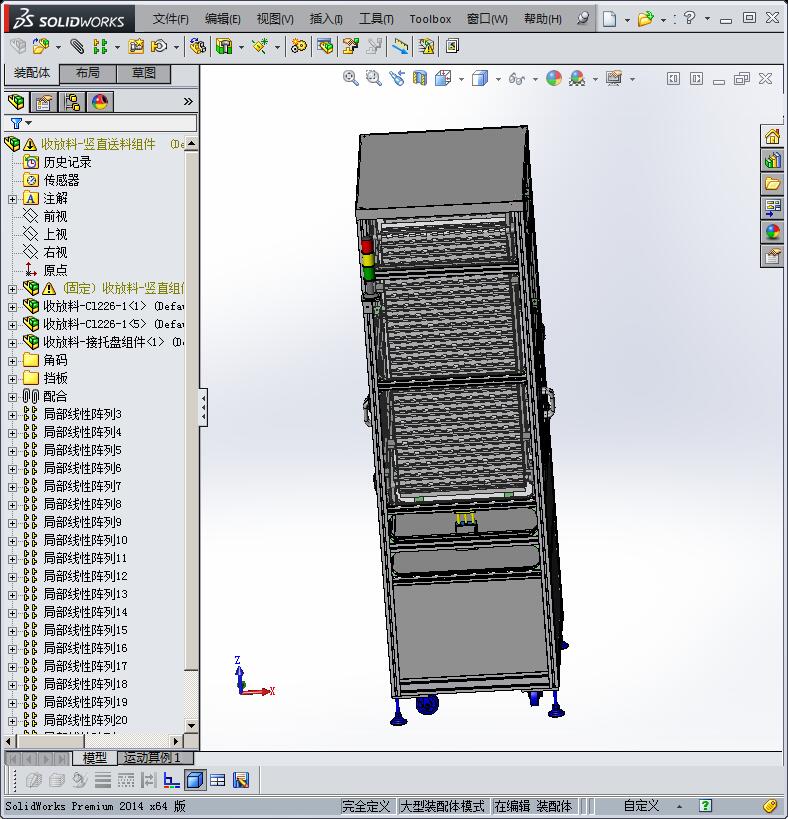
Task: Click the Exploded View icon
Action: 350,46
